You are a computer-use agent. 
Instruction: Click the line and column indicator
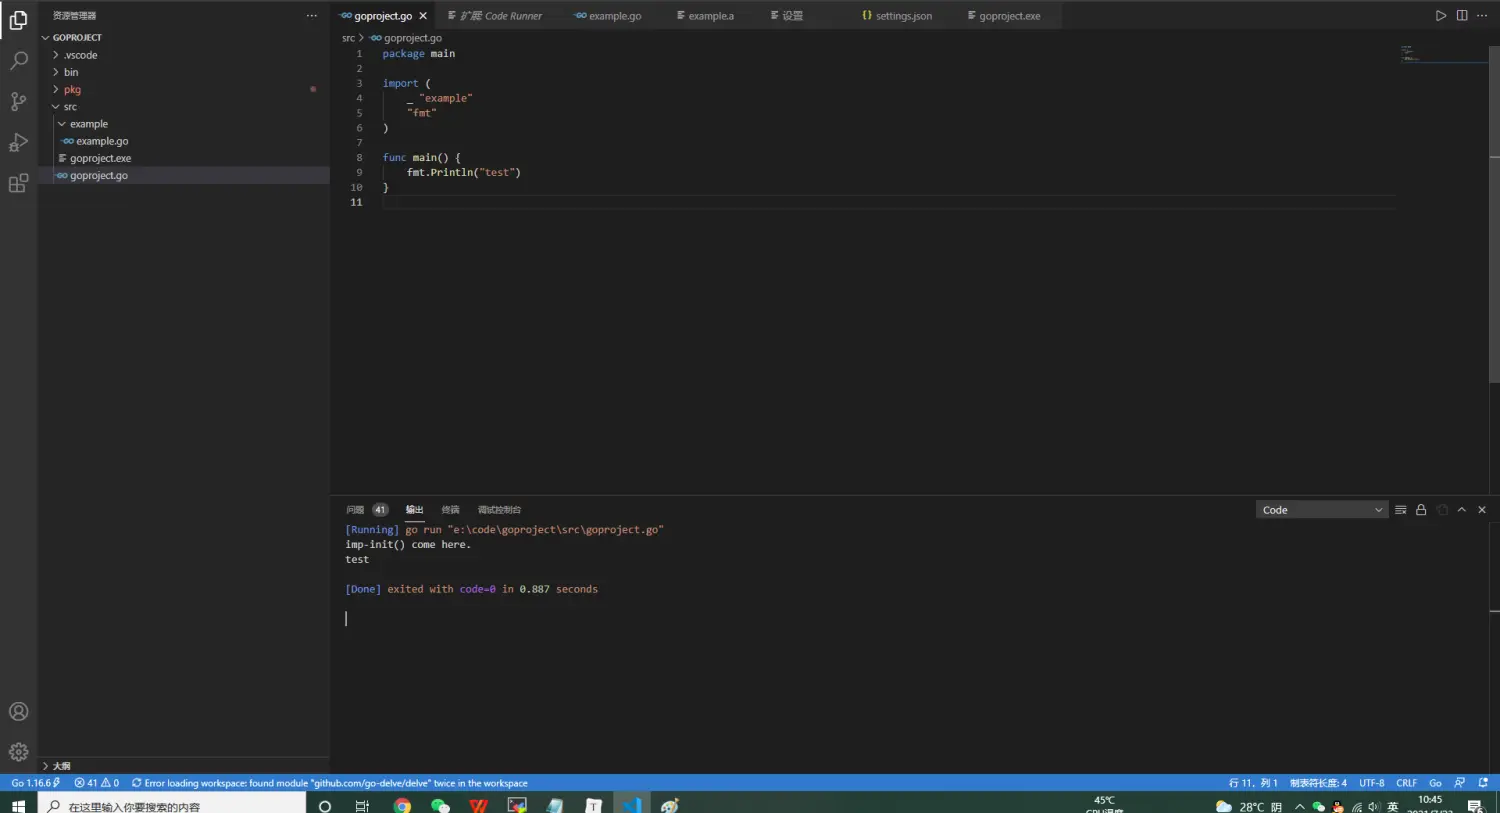(1253, 783)
